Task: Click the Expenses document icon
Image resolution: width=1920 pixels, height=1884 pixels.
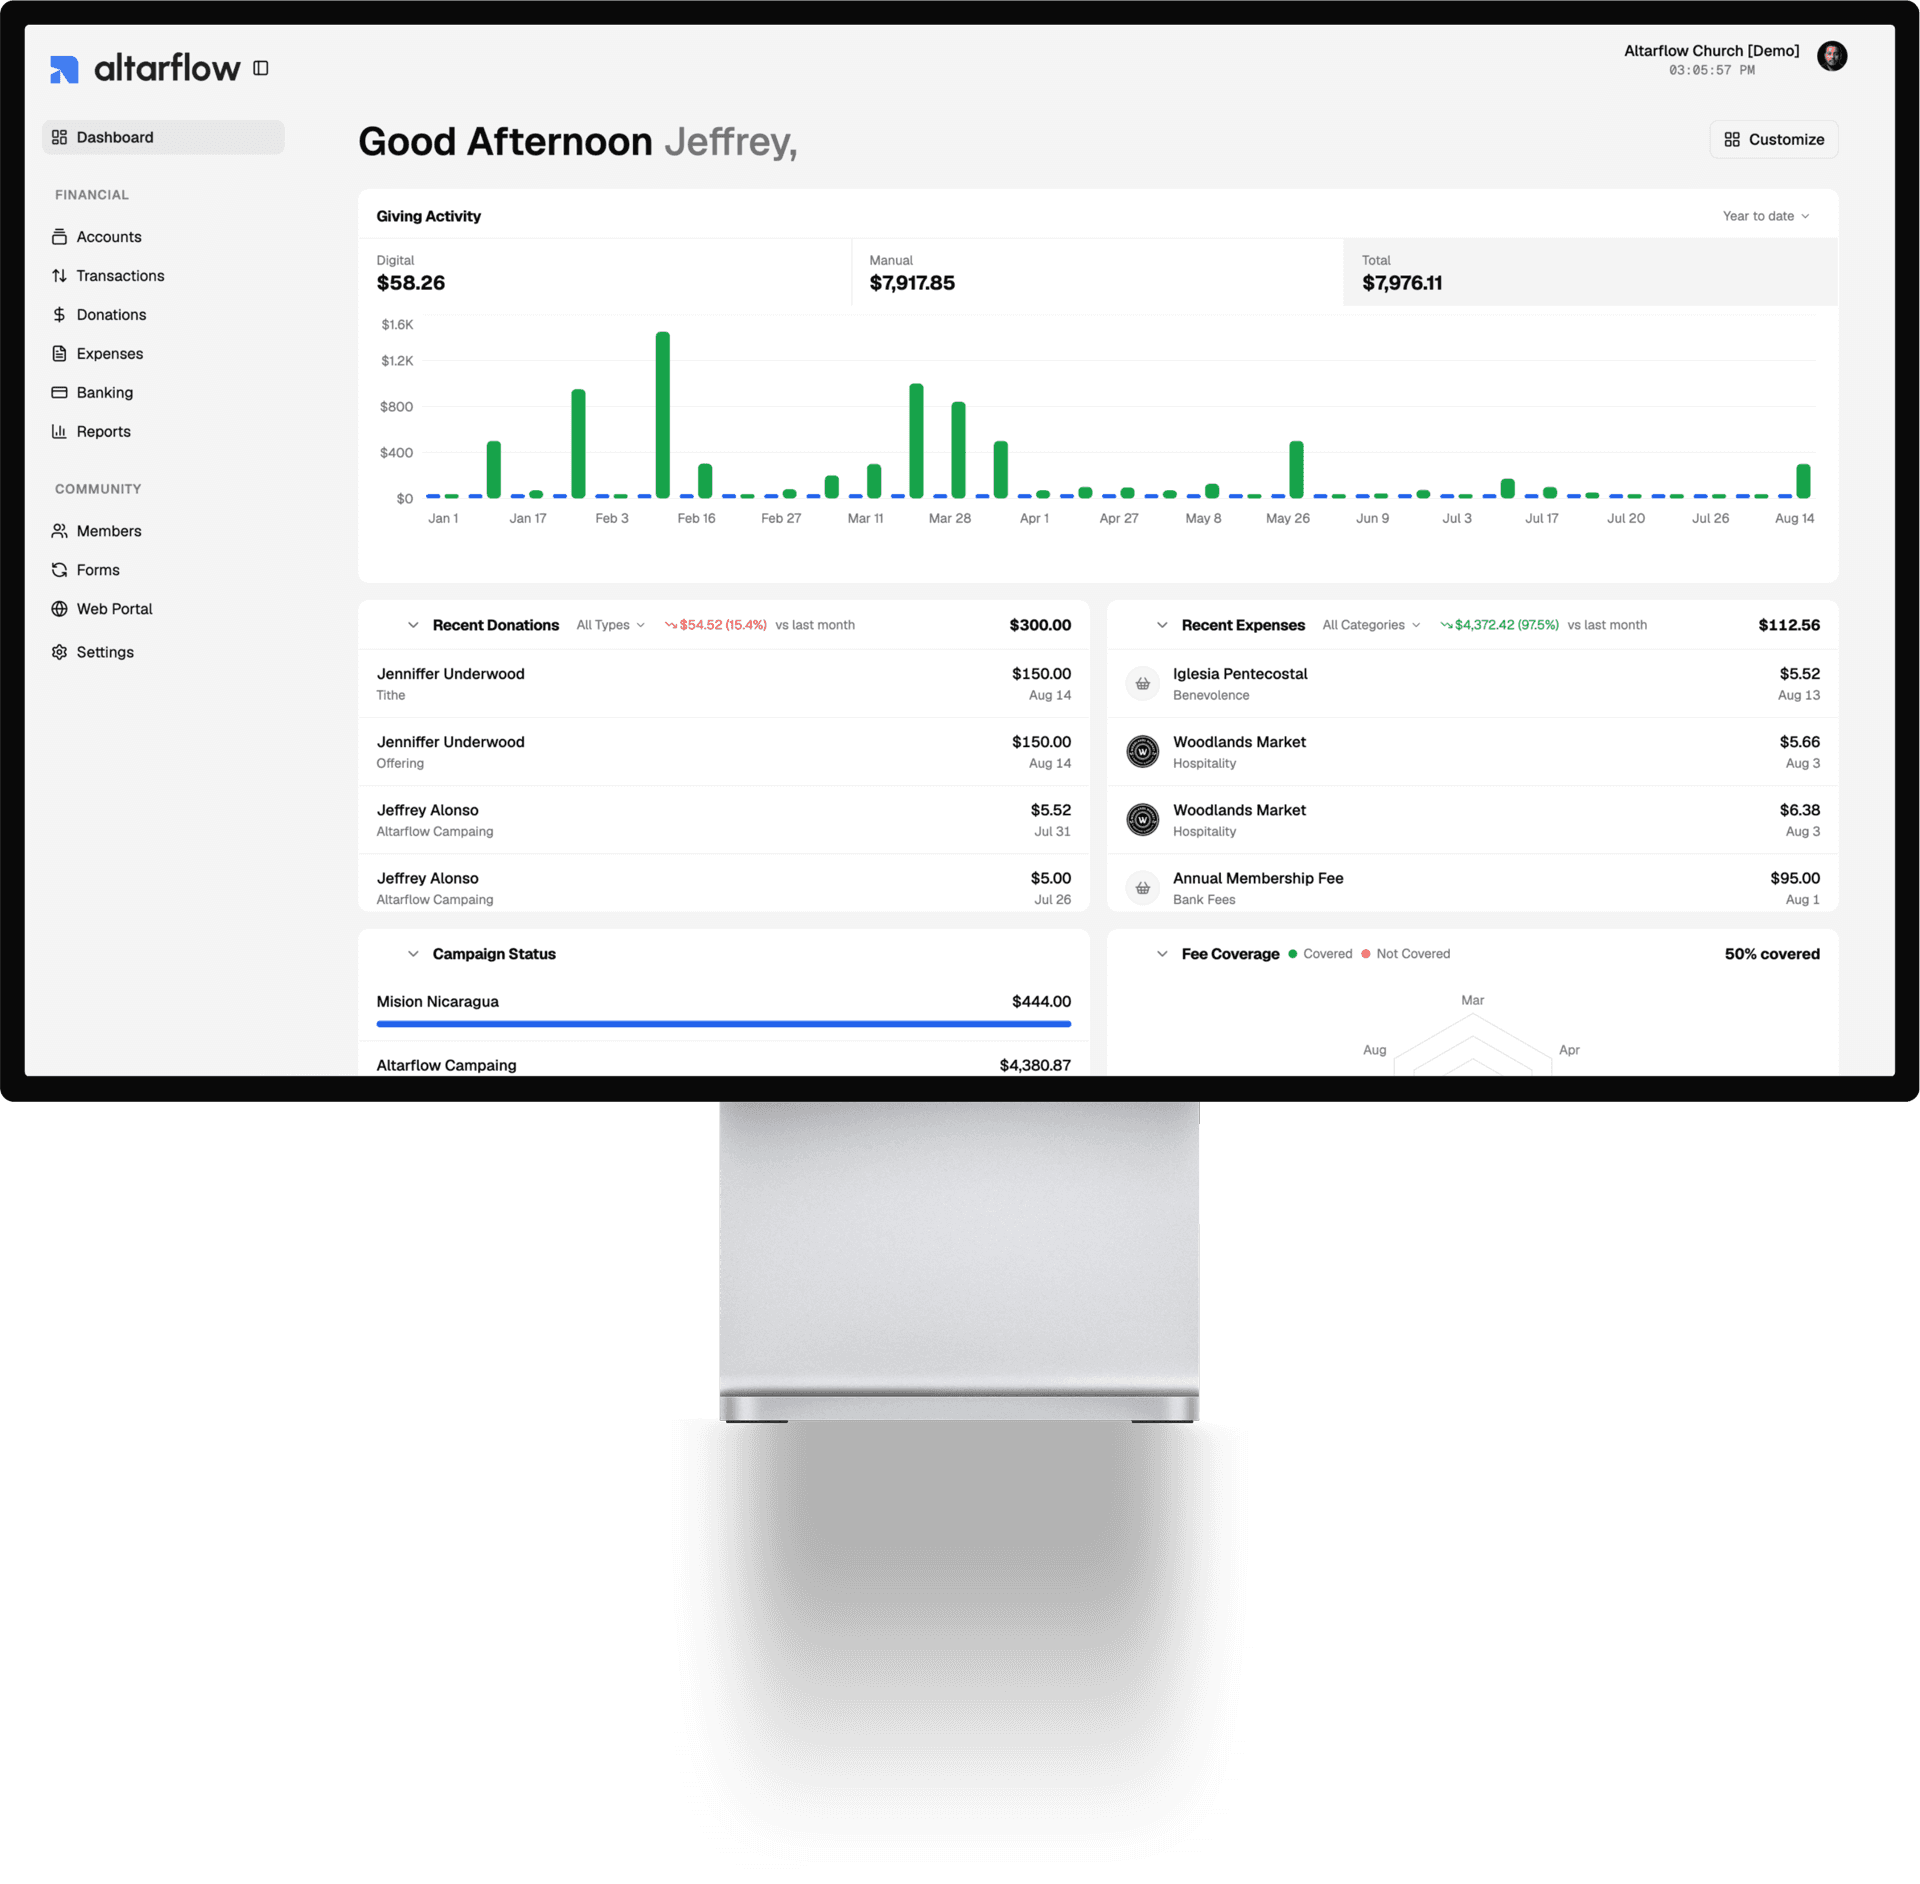Action: [x=59, y=354]
